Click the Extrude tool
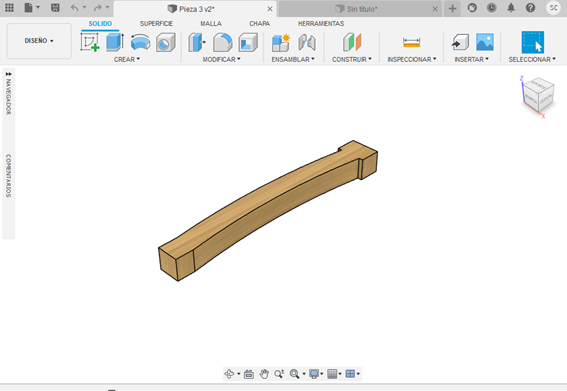Image resolution: width=567 pixels, height=391 pixels. (115, 42)
